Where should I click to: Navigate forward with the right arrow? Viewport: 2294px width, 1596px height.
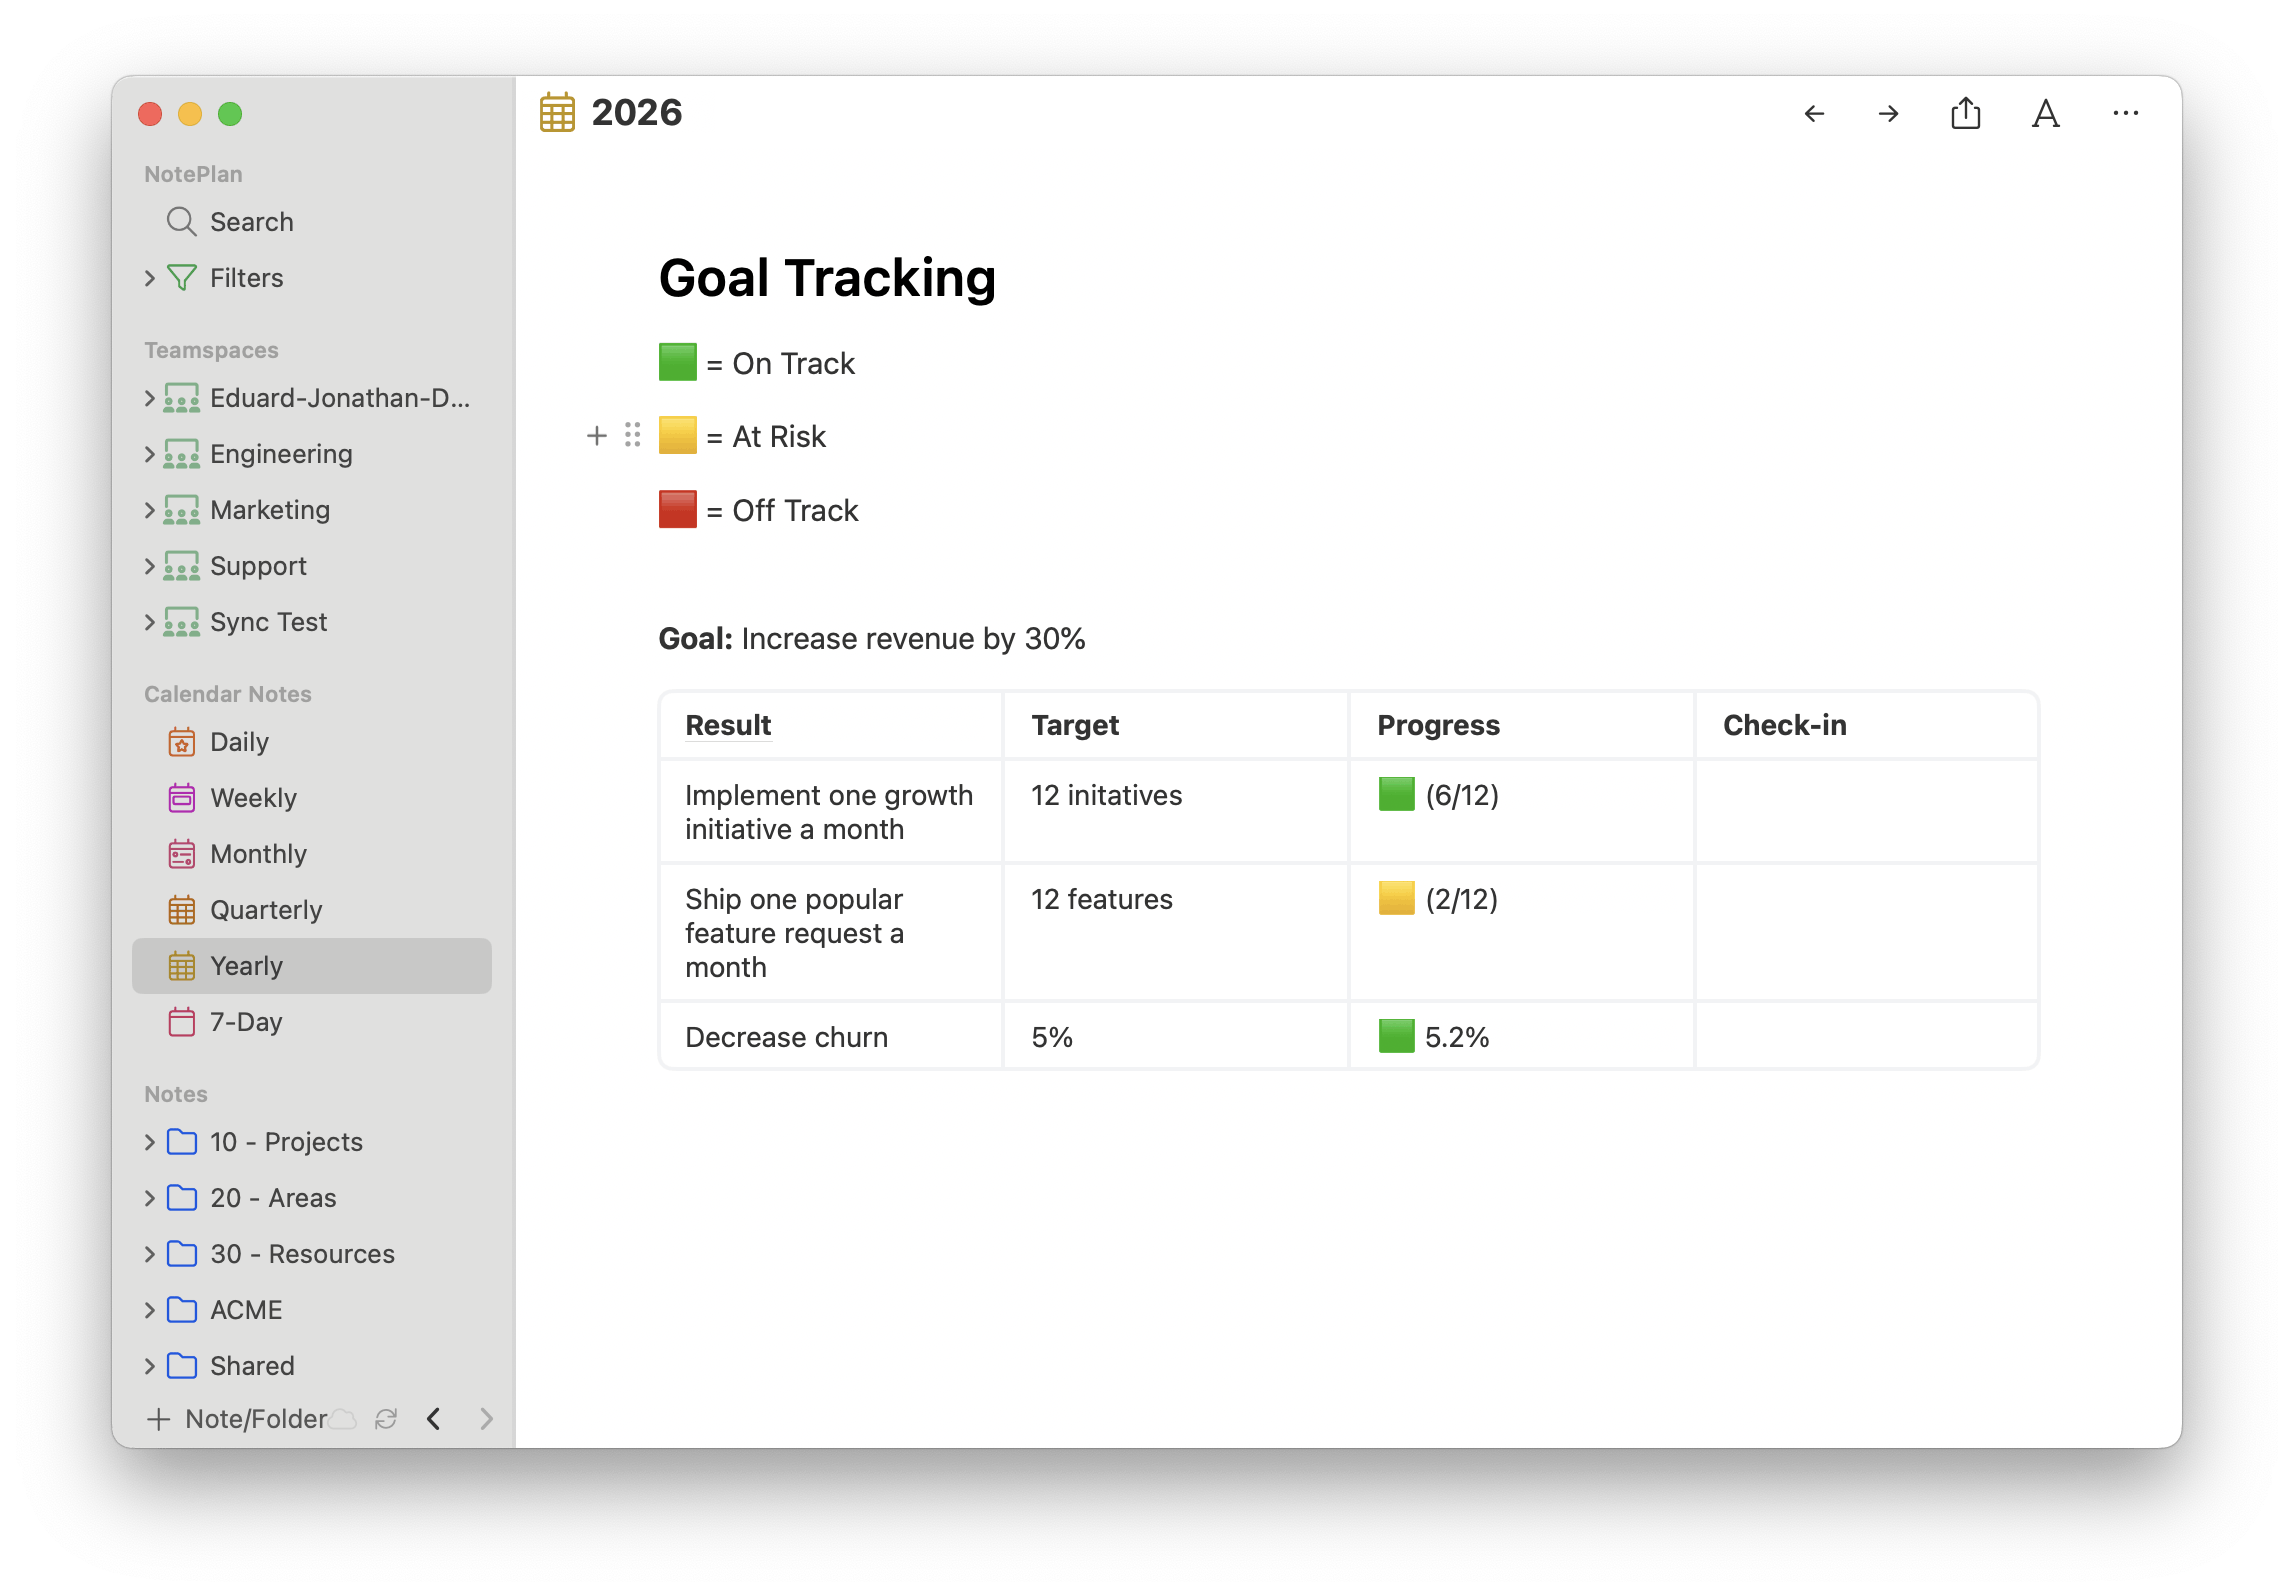coord(1888,114)
